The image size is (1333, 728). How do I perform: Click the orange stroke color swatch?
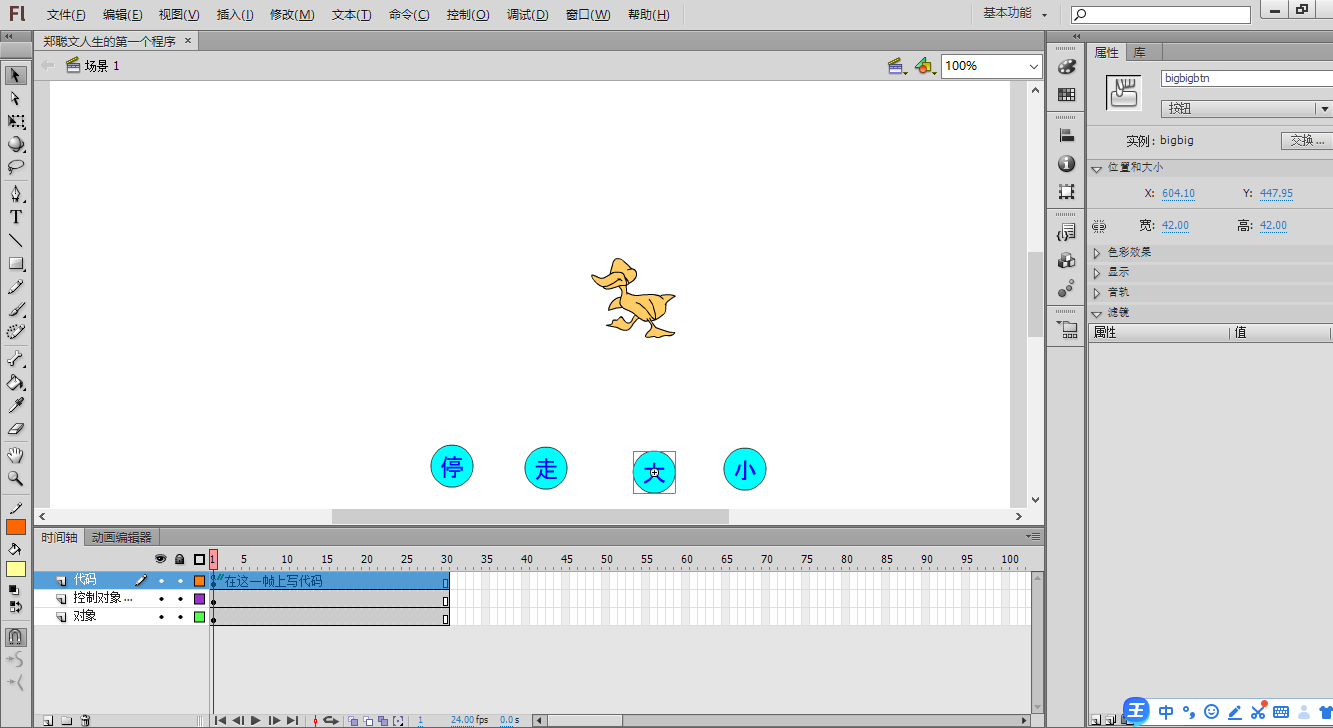[x=16, y=527]
